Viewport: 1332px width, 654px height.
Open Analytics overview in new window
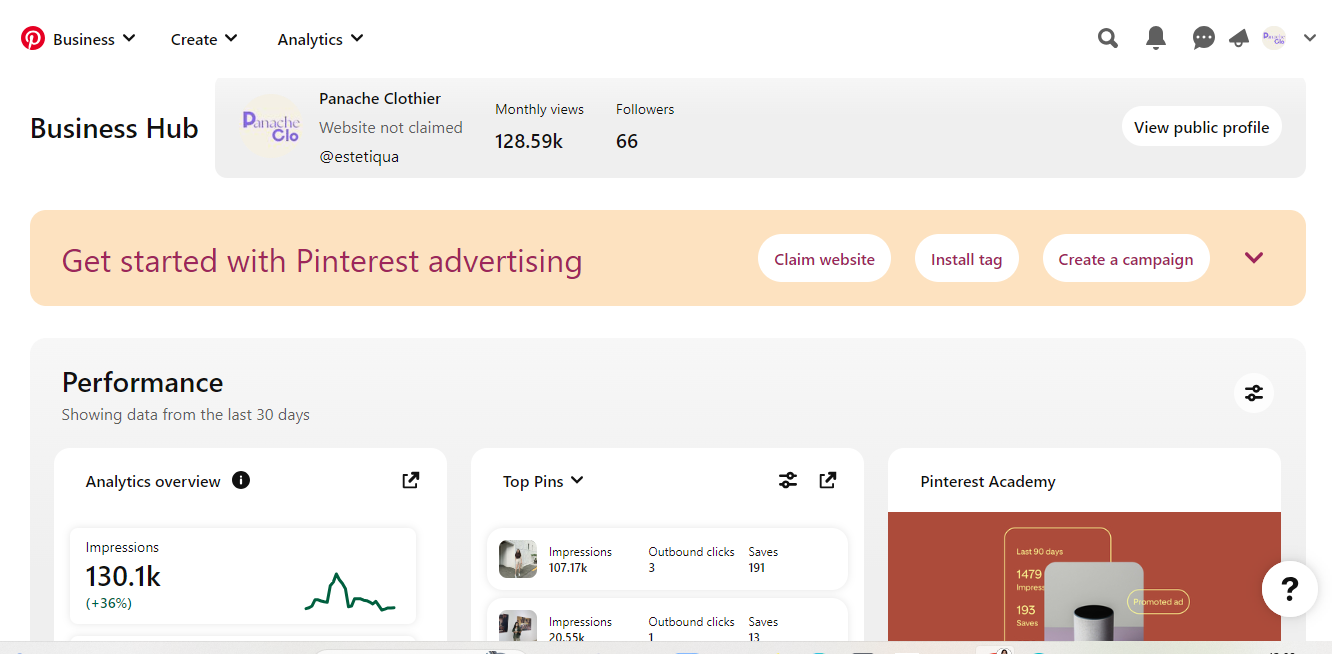coord(410,480)
